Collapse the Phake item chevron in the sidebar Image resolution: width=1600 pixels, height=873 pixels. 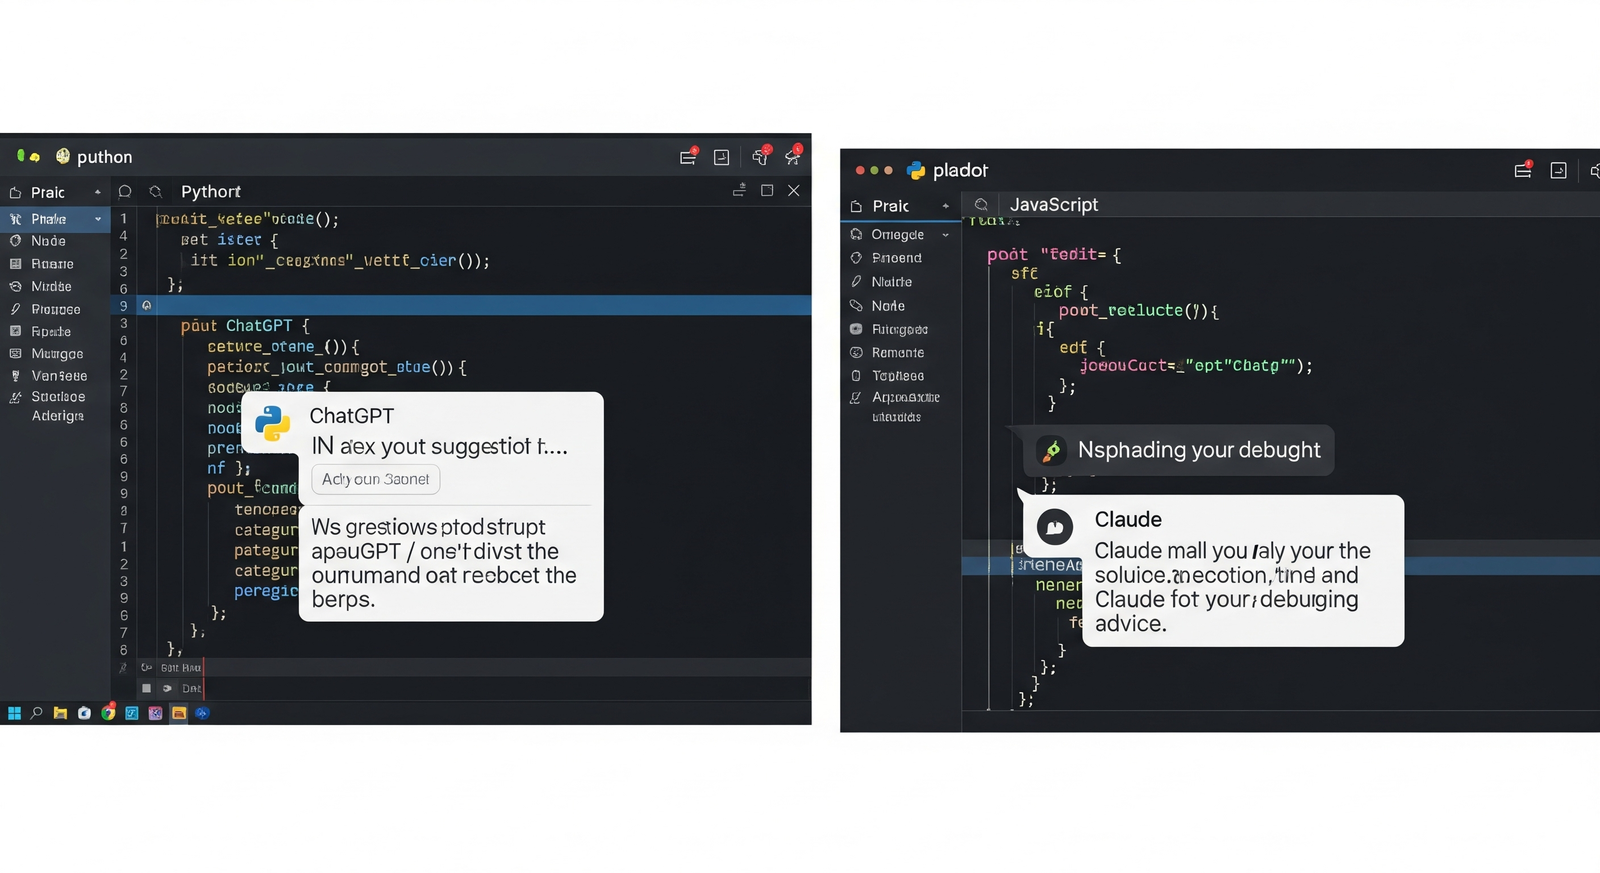(x=98, y=219)
